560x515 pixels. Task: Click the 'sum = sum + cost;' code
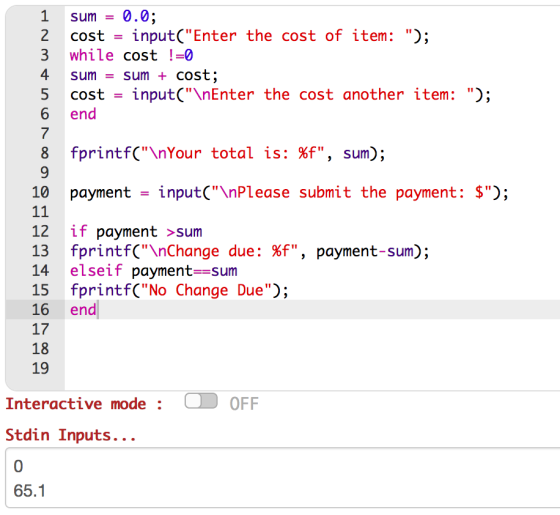[x=144, y=75]
